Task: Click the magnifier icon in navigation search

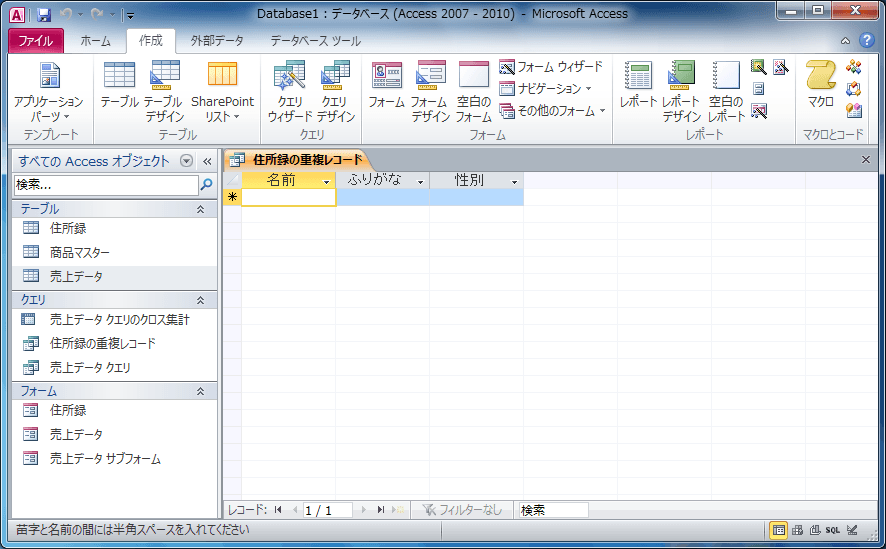Action: 207,184
